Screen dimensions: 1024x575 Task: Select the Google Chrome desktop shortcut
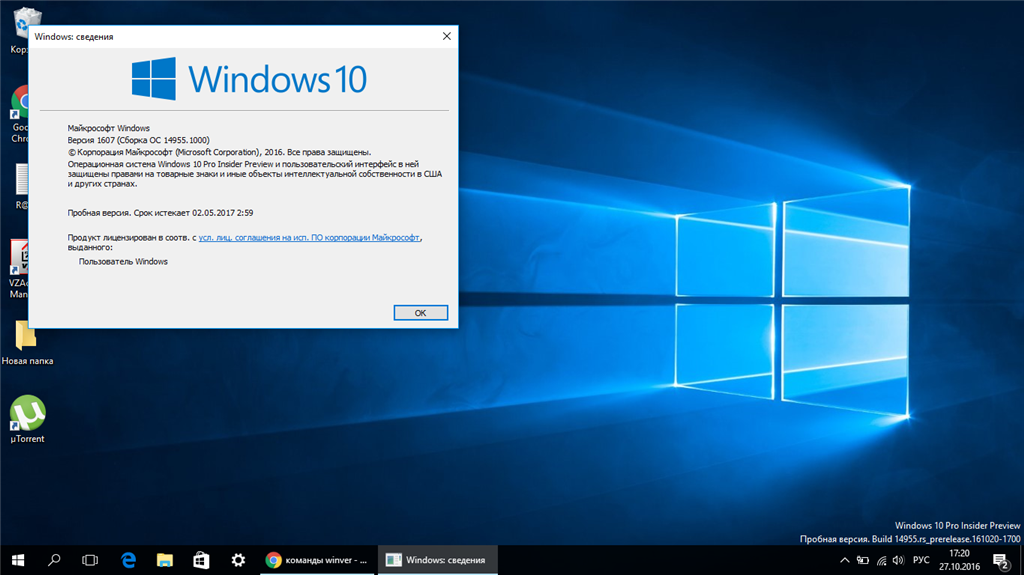coord(20,114)
